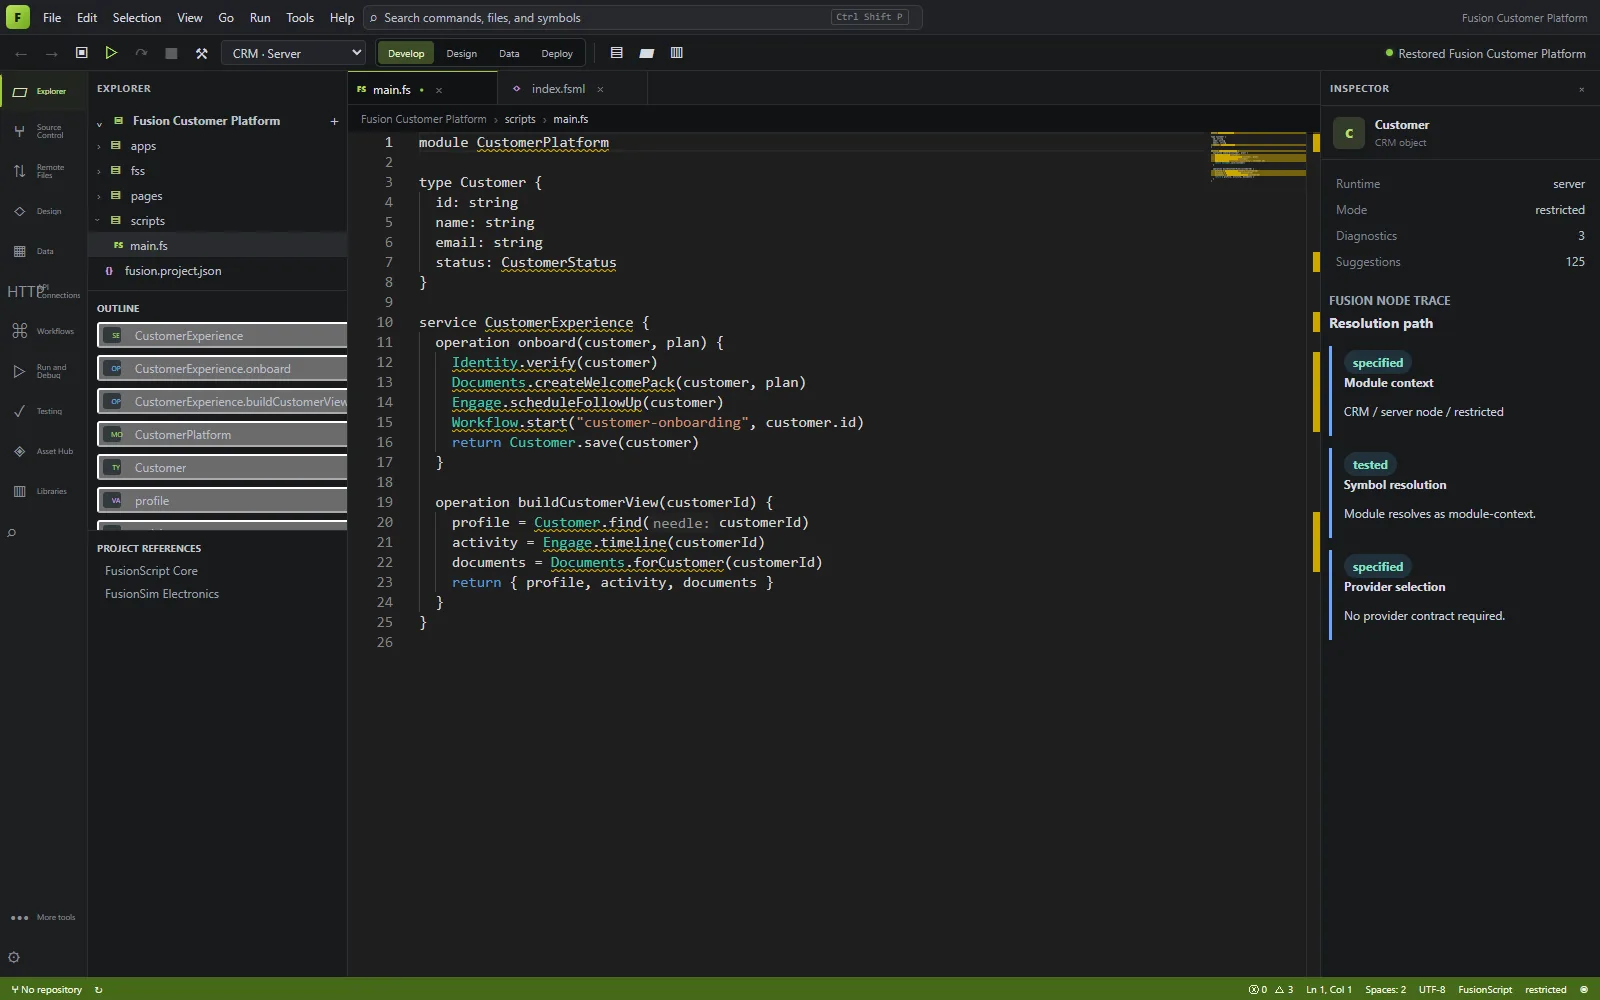Click the Stop square button in toolbar
This screenshot has width=1600, height=1000.
pyautogui.click(x=171, y=53)
